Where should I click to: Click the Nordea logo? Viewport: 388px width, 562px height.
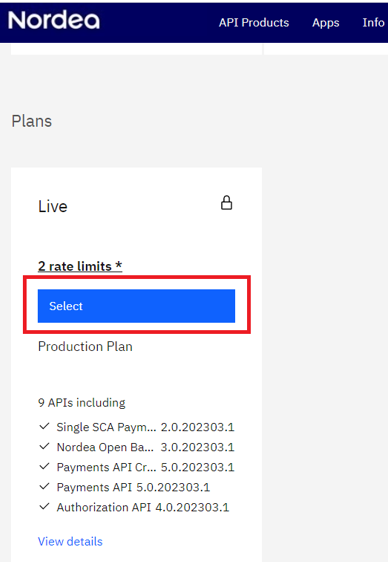click(54, 20)
